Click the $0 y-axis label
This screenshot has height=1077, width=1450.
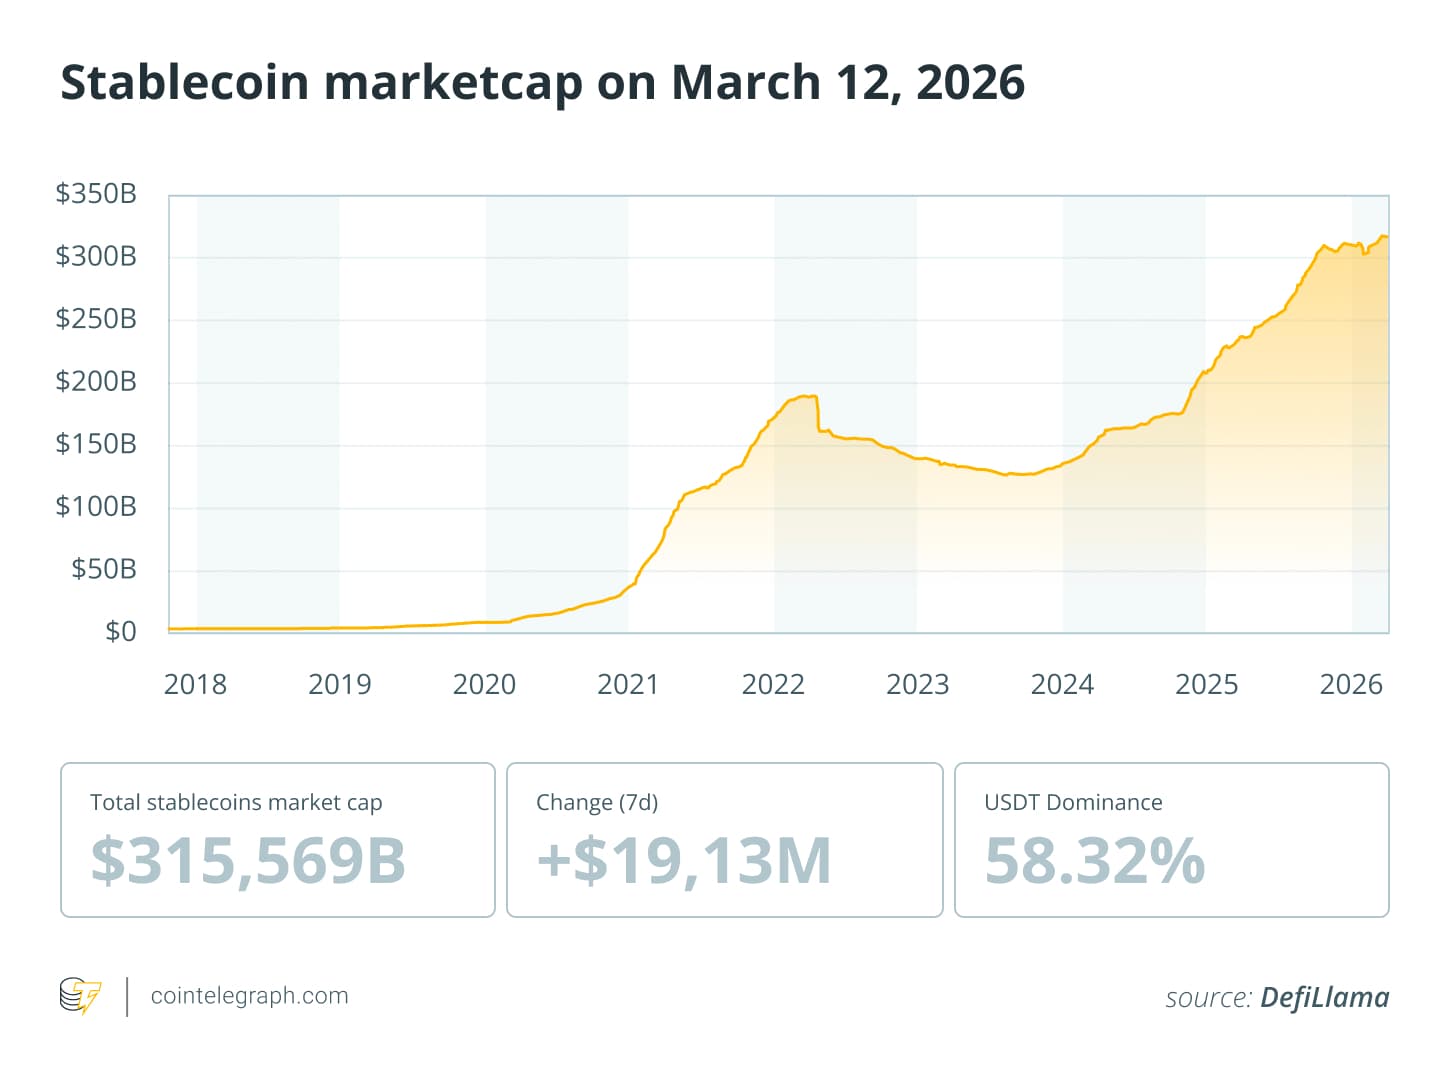coord(121,632)
